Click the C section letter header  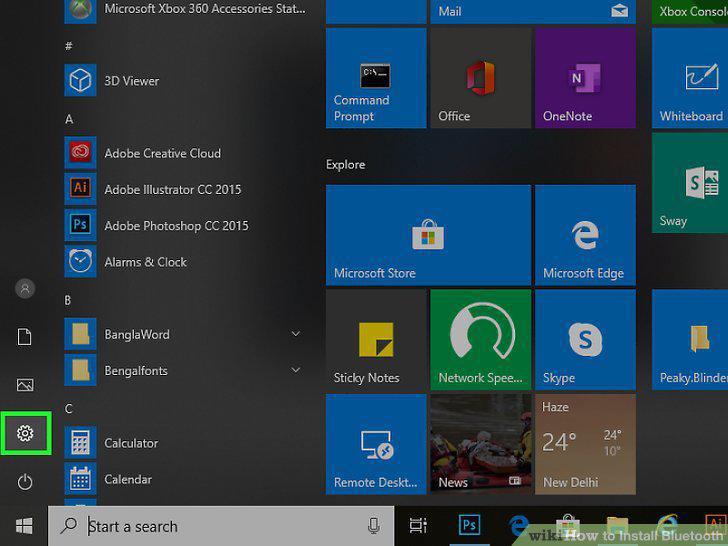coord(69,409)
